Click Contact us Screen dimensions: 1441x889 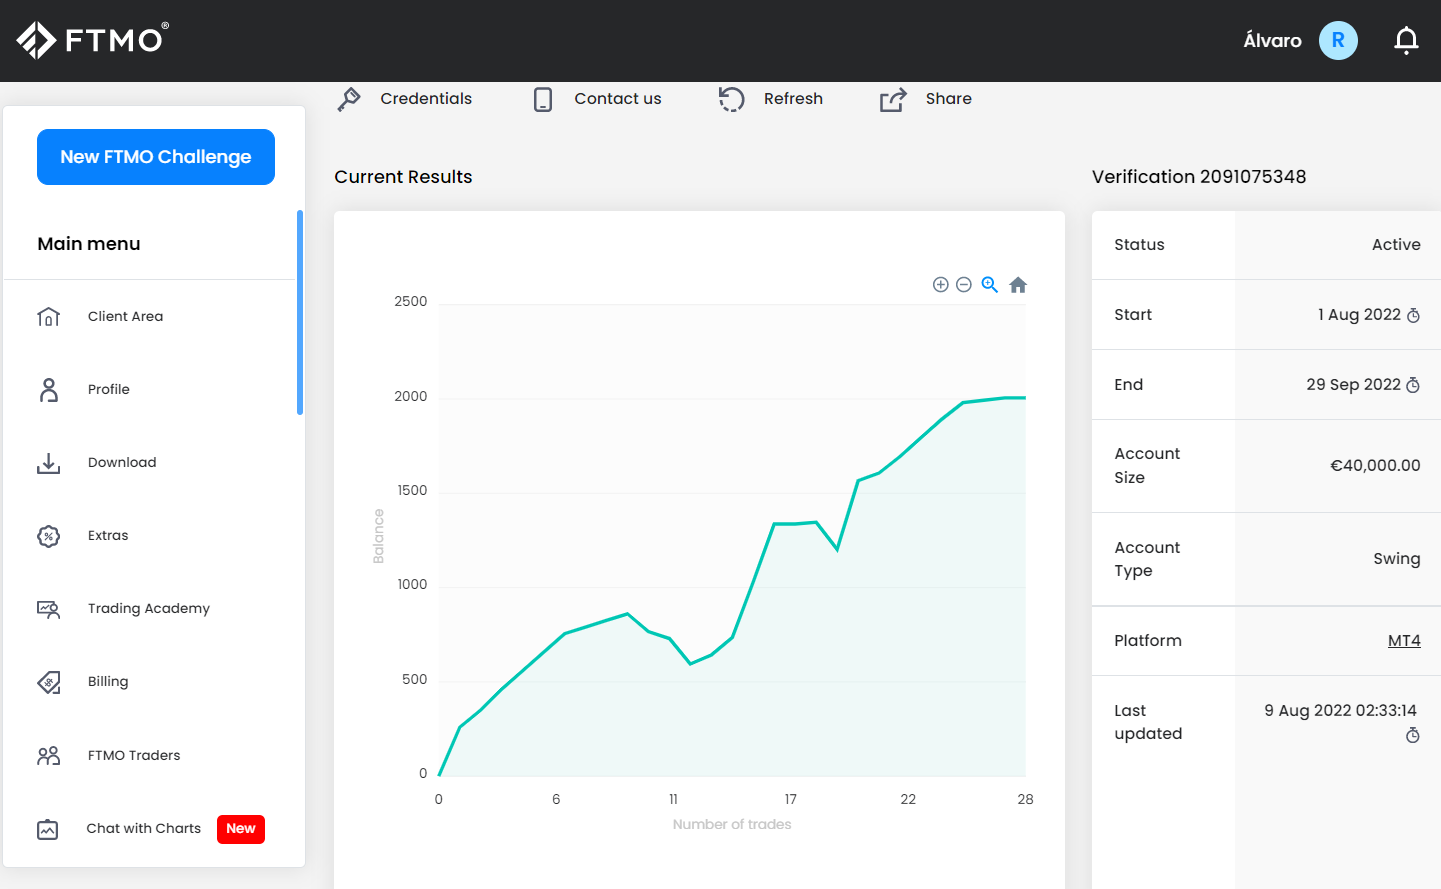click(x=598, y=99)
